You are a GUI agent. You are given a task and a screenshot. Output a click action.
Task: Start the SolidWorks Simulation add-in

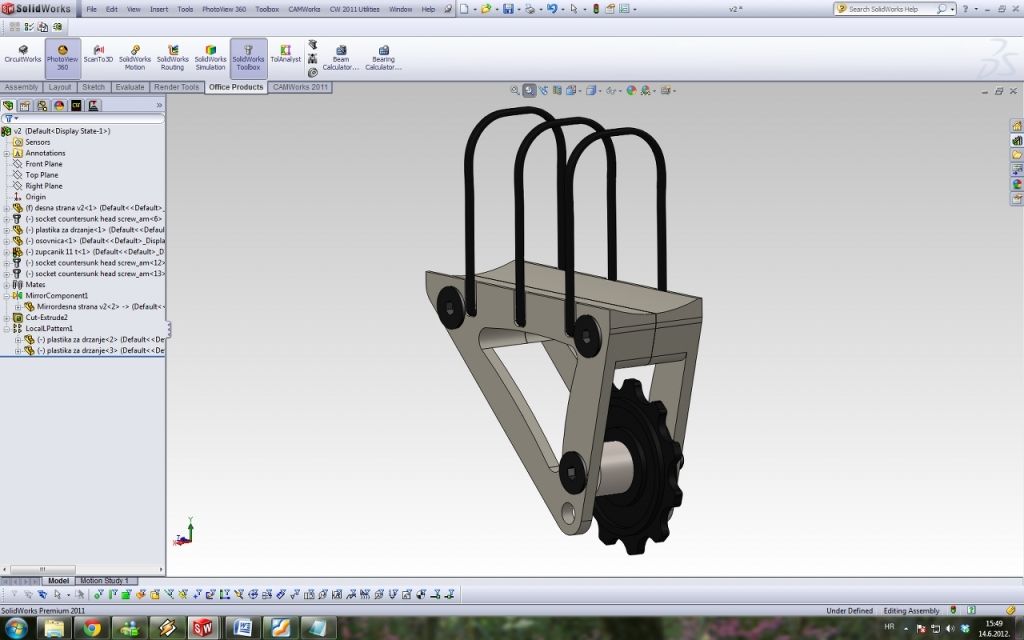coord(210,58)
